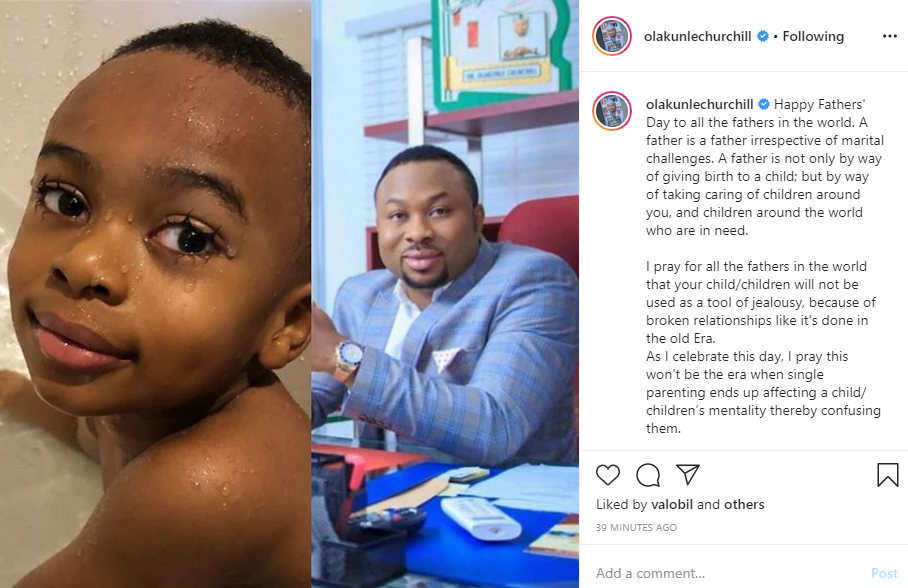
Task: Share post using paper plane icon
Action: [x=688, y=474]
